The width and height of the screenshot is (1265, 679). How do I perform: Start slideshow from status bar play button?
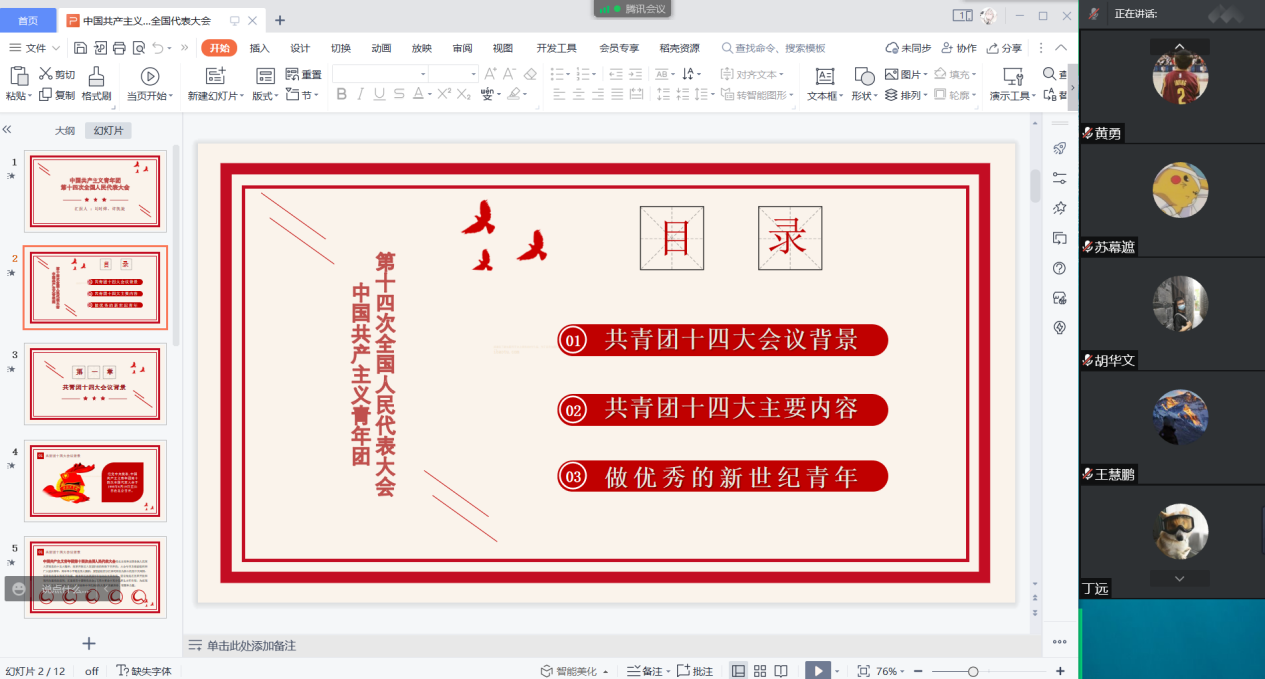tap(817, 671)
